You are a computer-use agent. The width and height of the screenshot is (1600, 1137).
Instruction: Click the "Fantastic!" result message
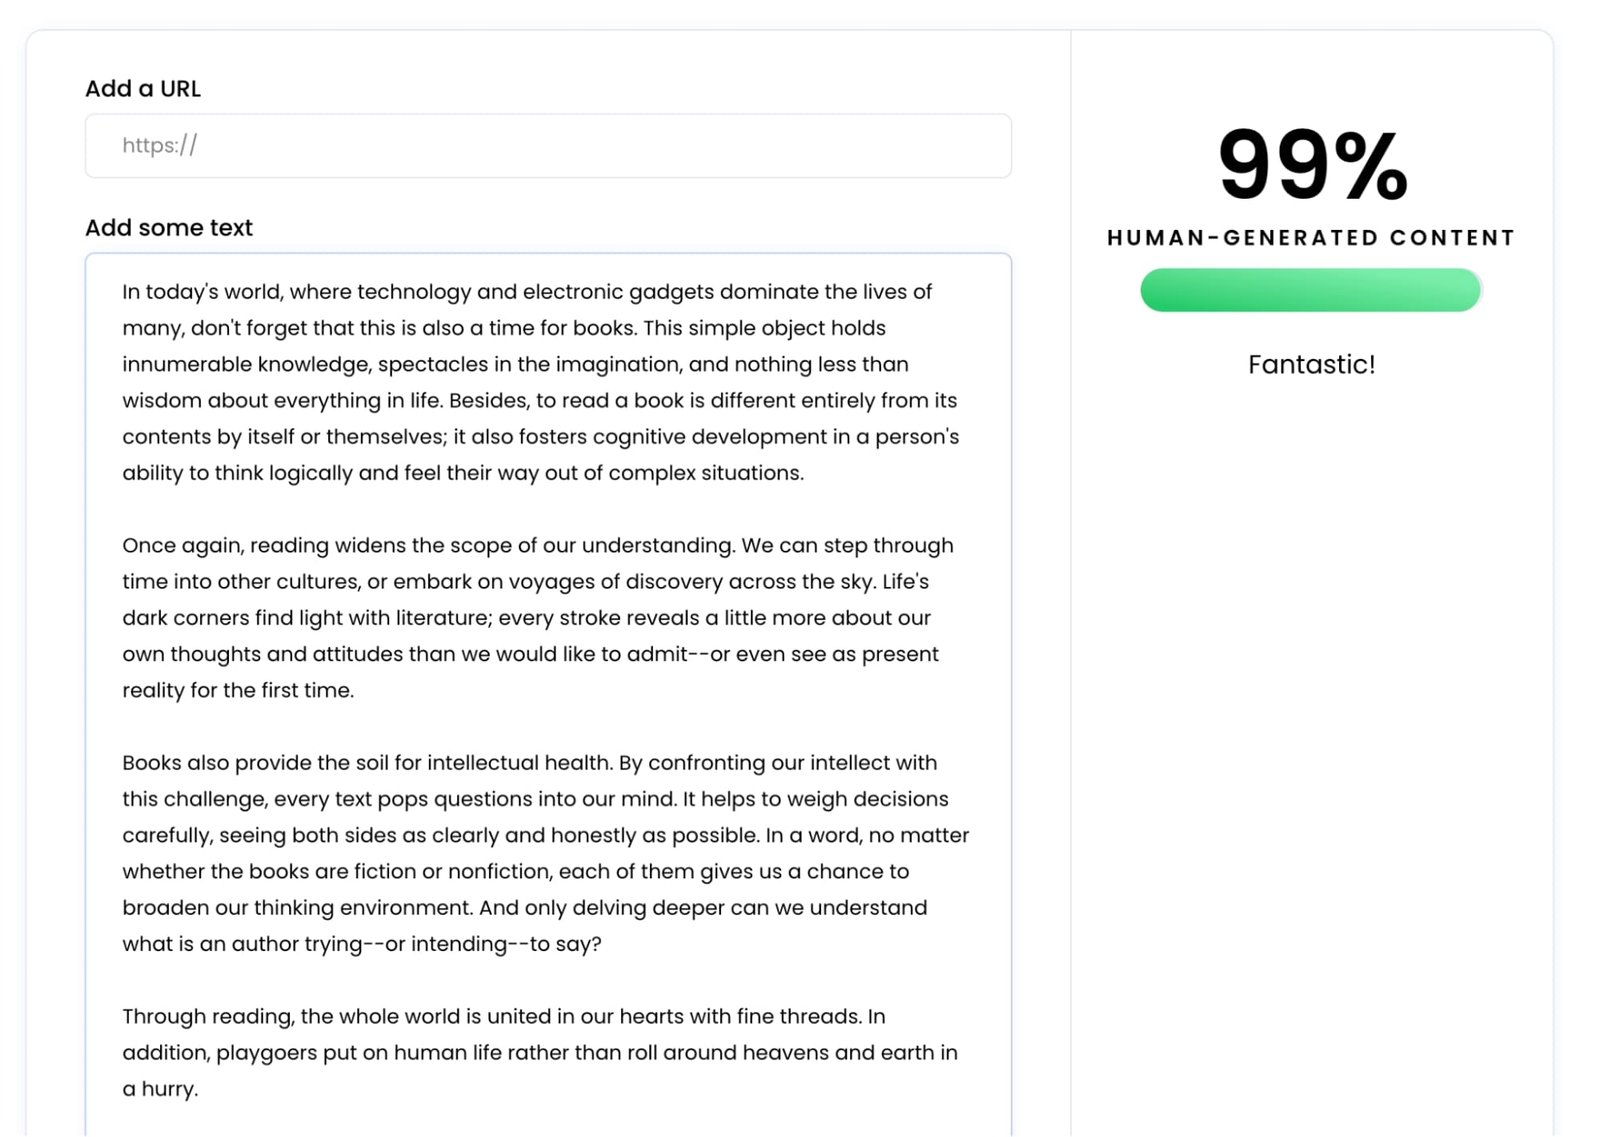point(1311,365)
